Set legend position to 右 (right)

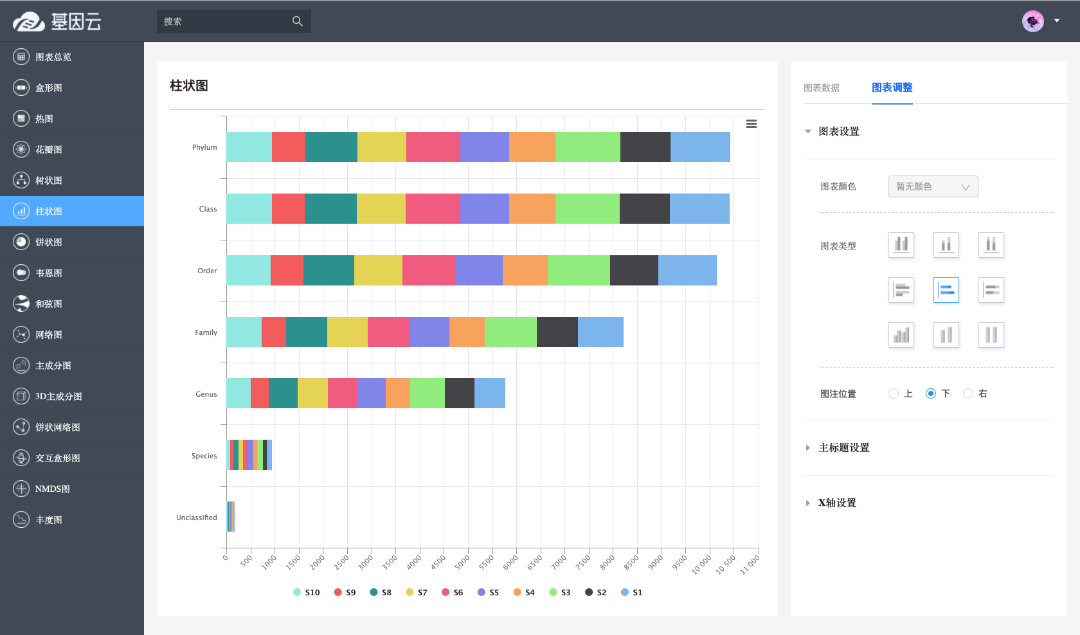pyautogui.click(x=968, y=394)
